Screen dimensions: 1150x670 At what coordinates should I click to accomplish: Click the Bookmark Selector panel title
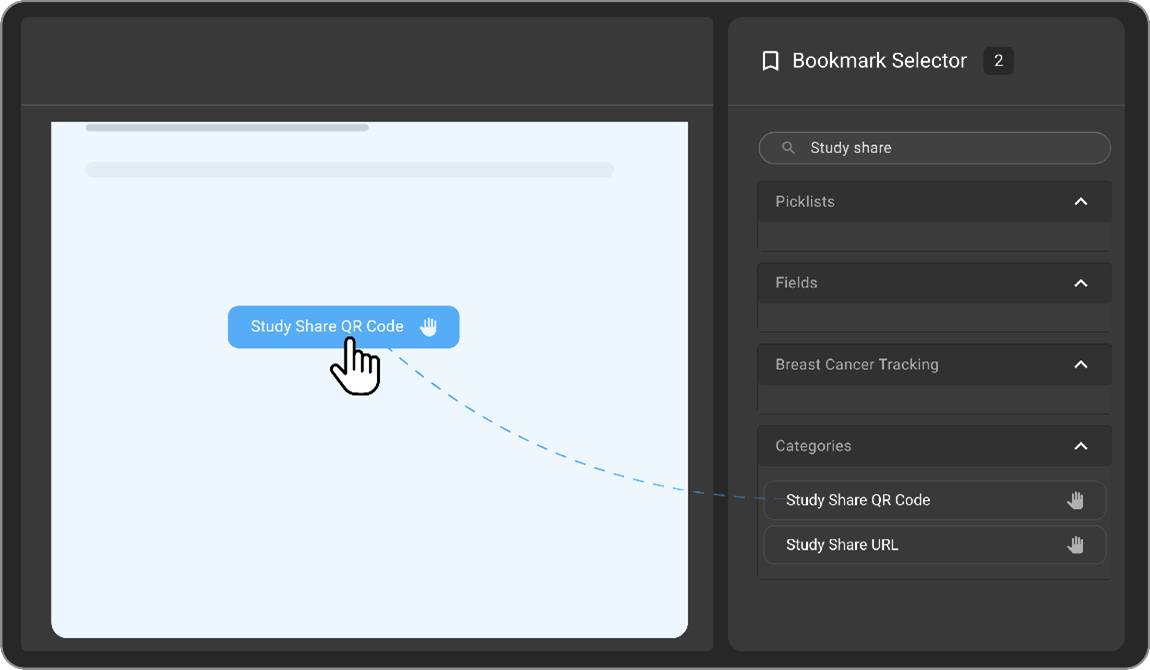pos(879,61)
